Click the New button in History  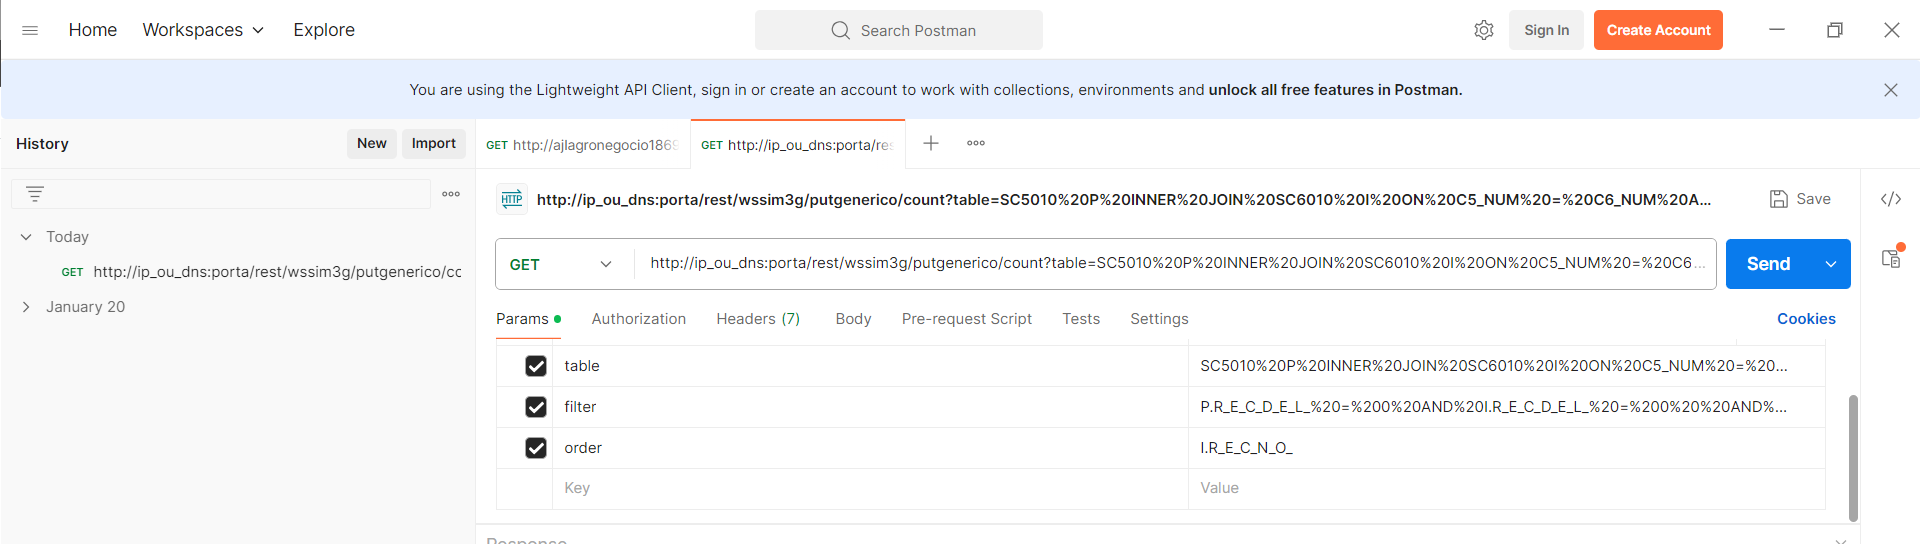tap(372, 143)
